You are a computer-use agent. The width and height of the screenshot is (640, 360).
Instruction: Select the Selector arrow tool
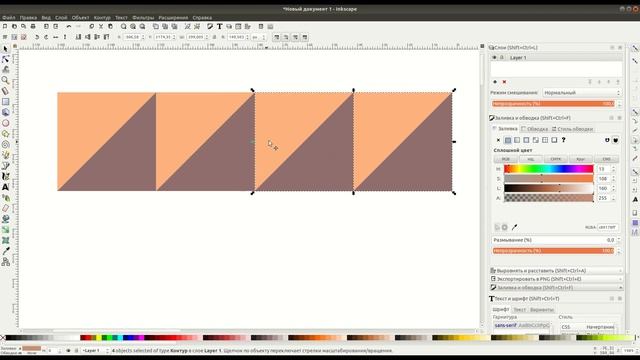5,49
